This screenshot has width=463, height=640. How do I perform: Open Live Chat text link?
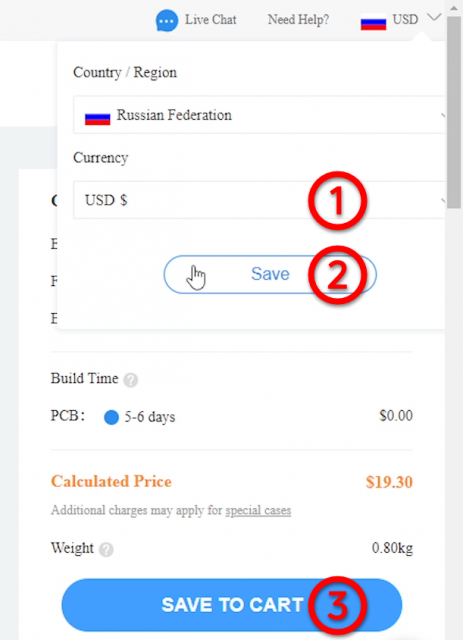[x=210, y=20]
